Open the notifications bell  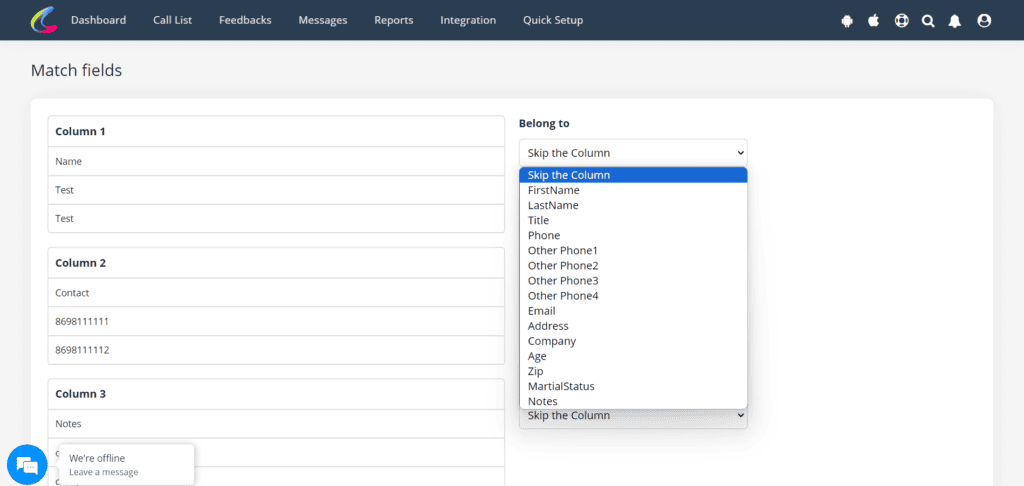pyautogui.click(x=955, y=21)
